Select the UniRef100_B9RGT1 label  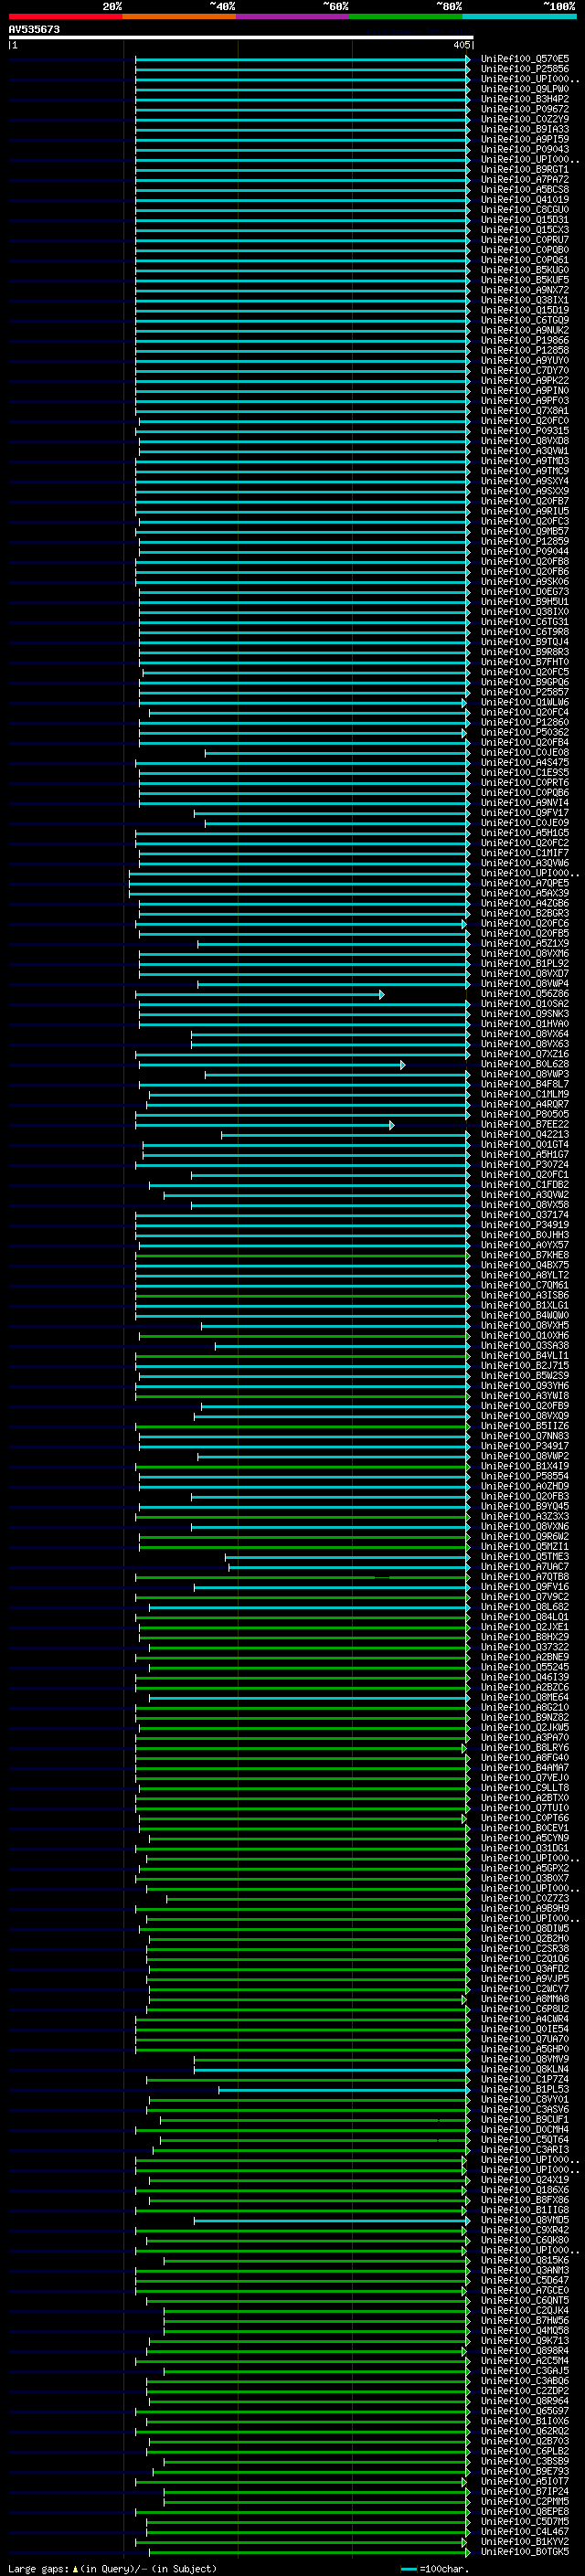tap(525, 169)
